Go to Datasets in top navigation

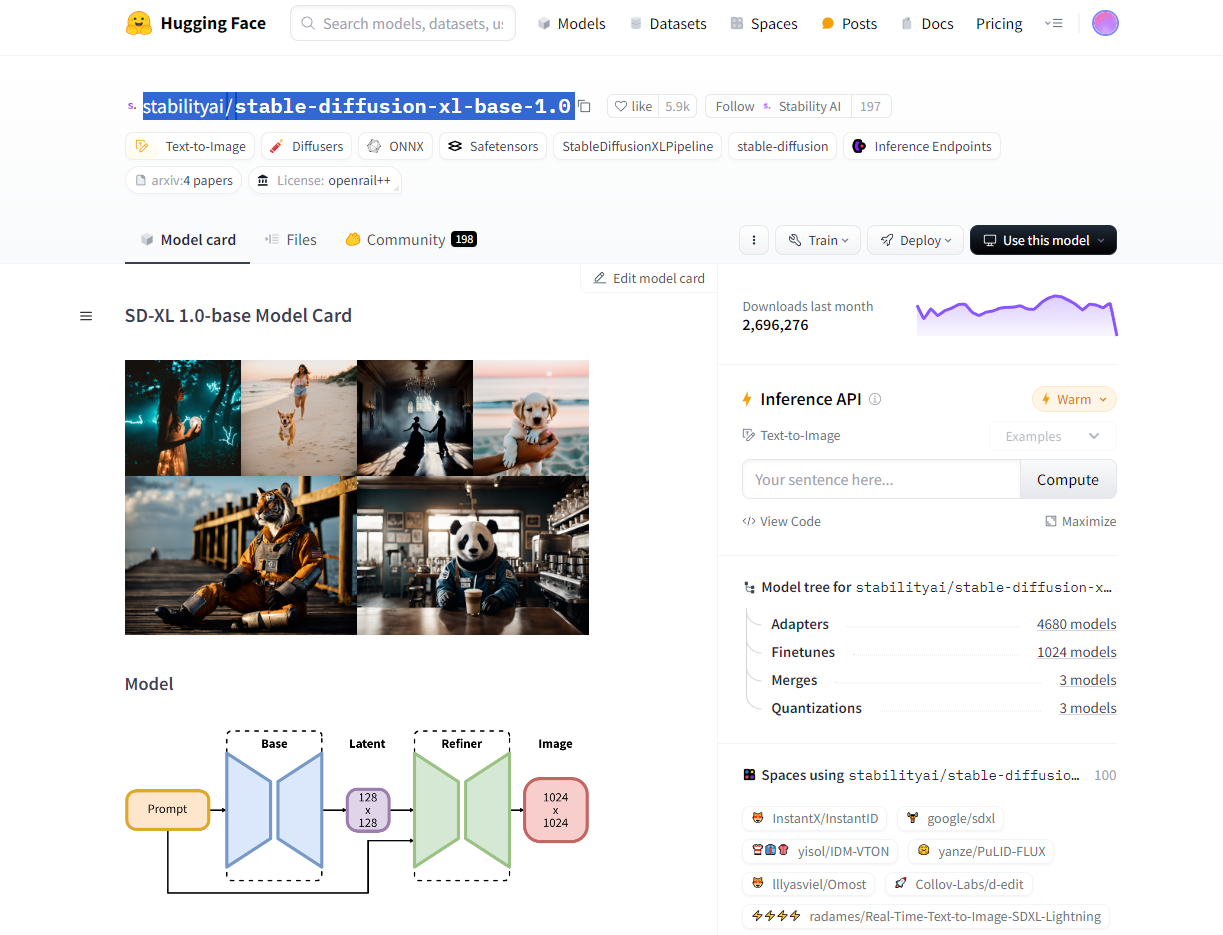[668, 23]
